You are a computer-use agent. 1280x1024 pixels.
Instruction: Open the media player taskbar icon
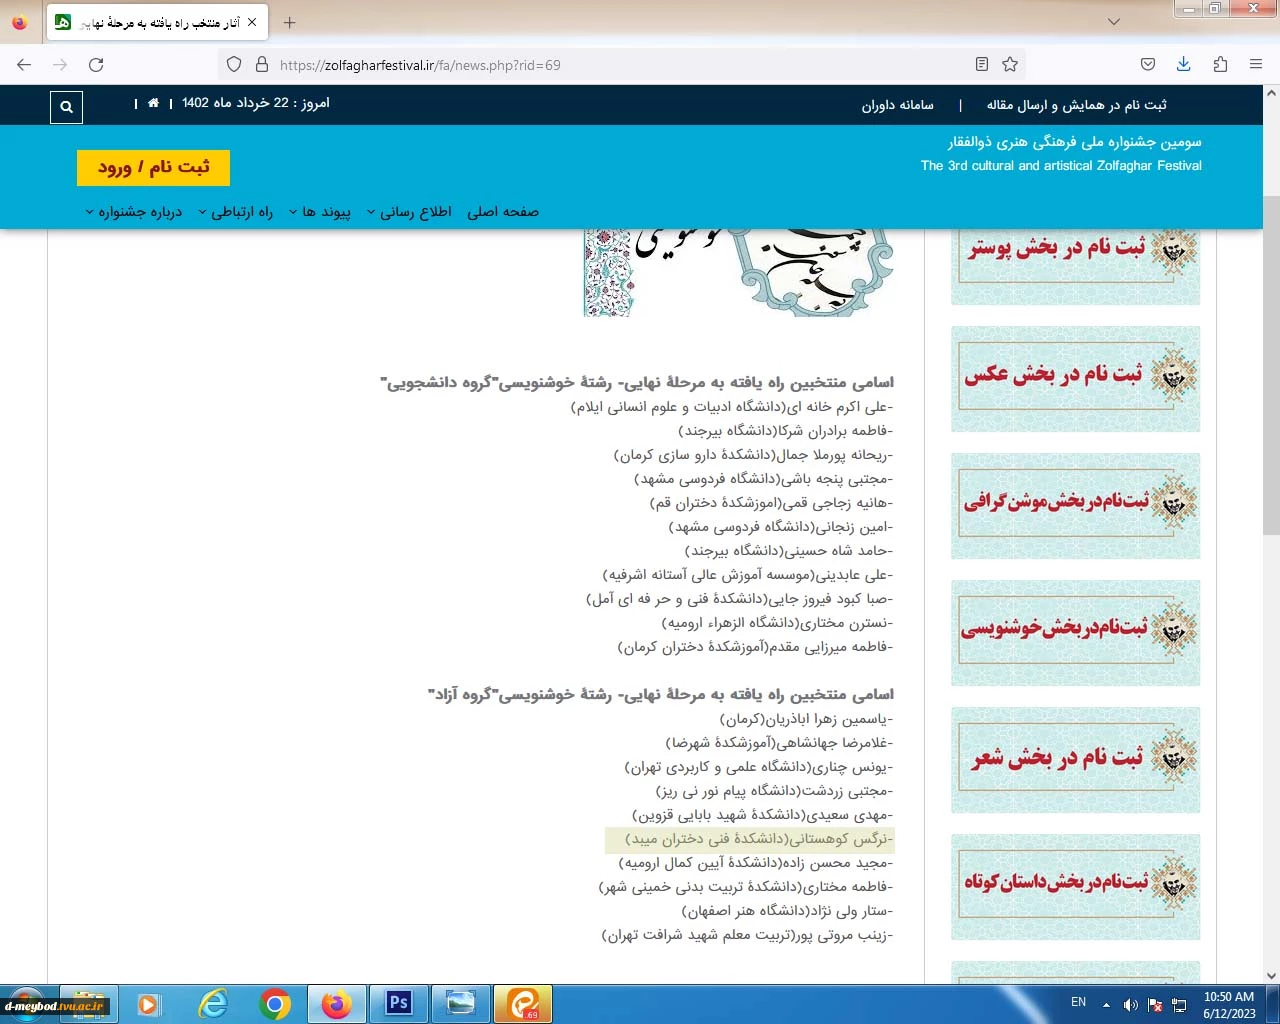pos(149,1003)
